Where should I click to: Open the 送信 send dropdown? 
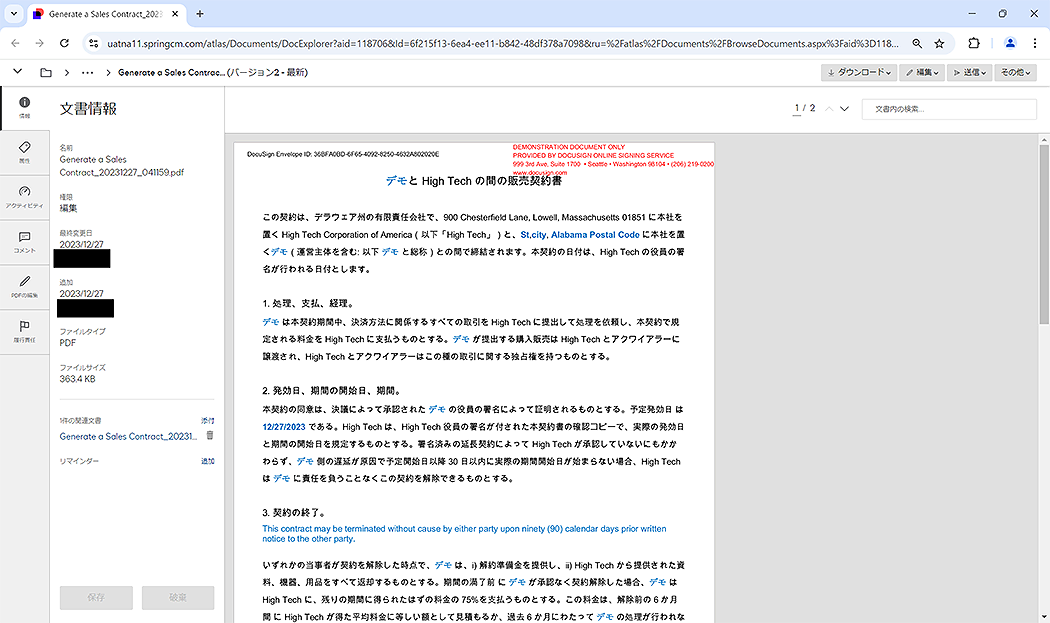970,72
